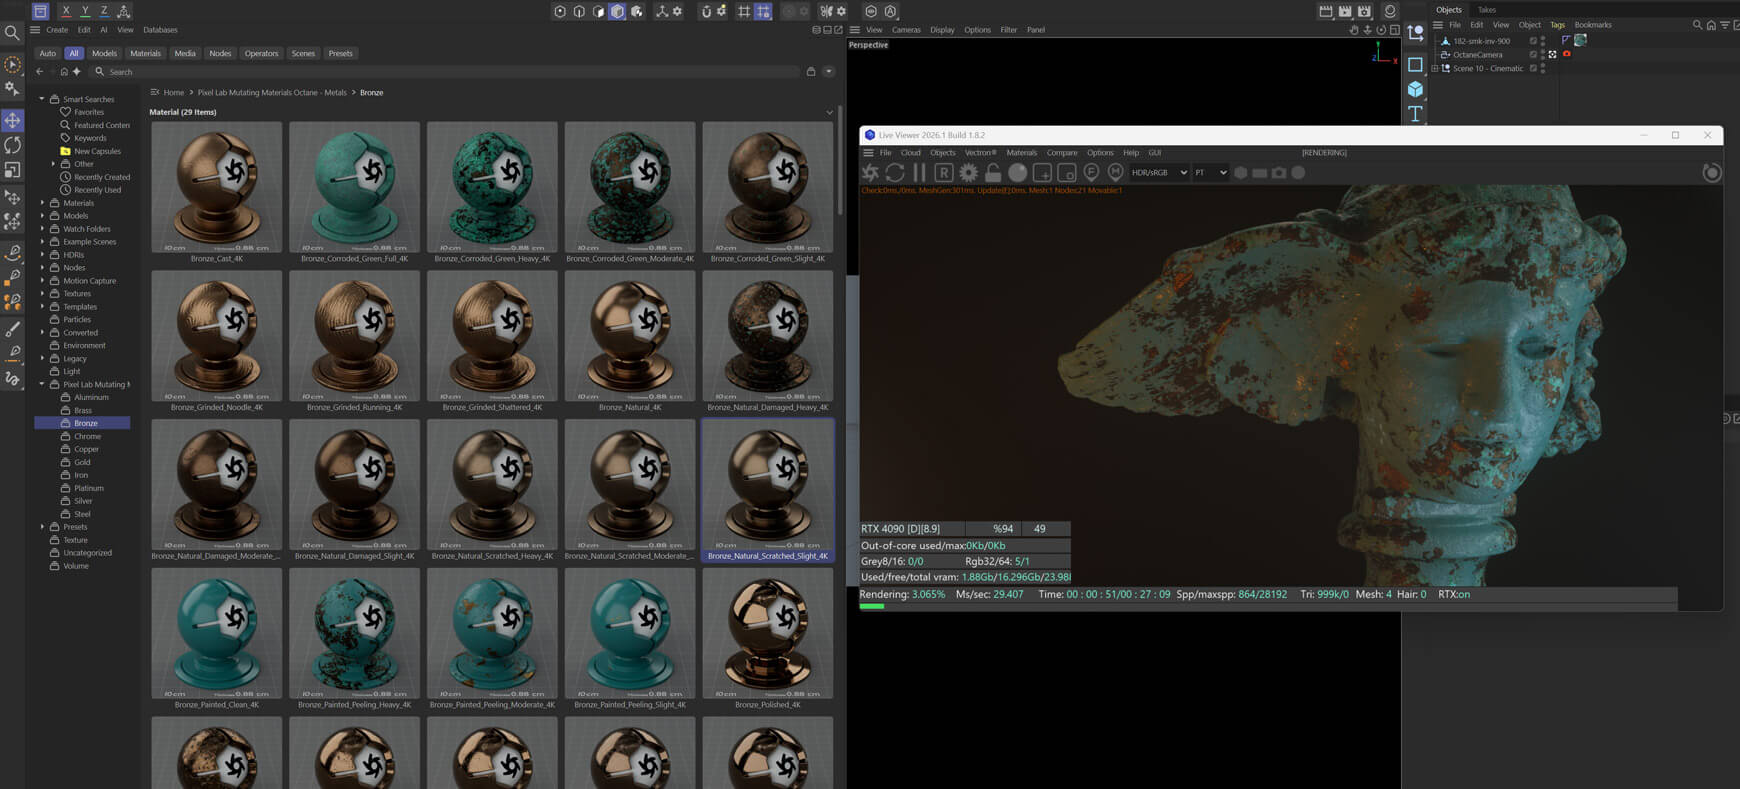Click the R reset render button
Viewport: 1740px width, 789px height.
coord(943,172)
